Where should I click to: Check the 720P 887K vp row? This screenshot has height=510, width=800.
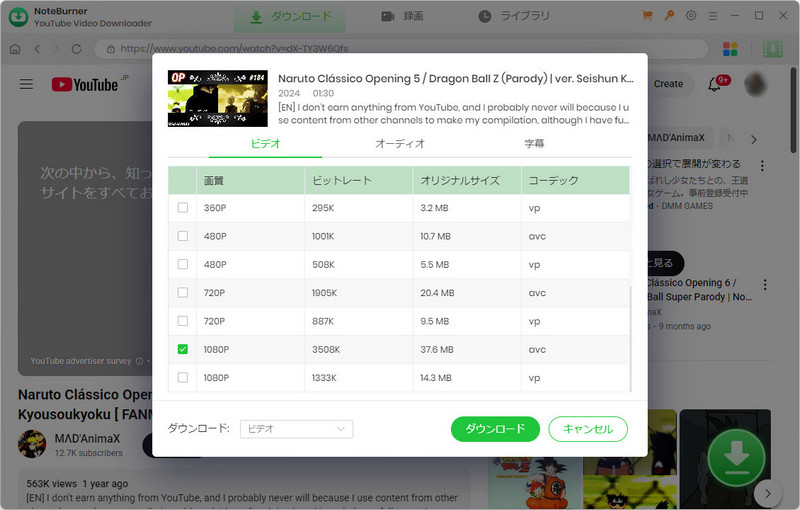(x=183, y=321)
